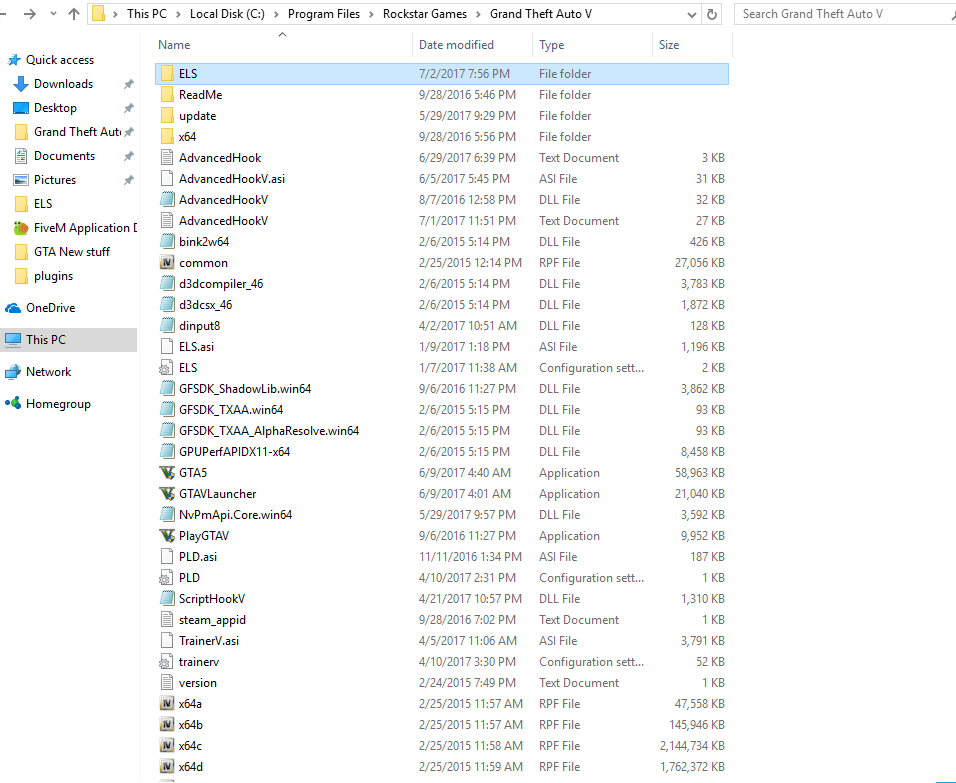956x783 pixels.
Task: Open ELS folder in the sidebar
Action: point(43,204)
